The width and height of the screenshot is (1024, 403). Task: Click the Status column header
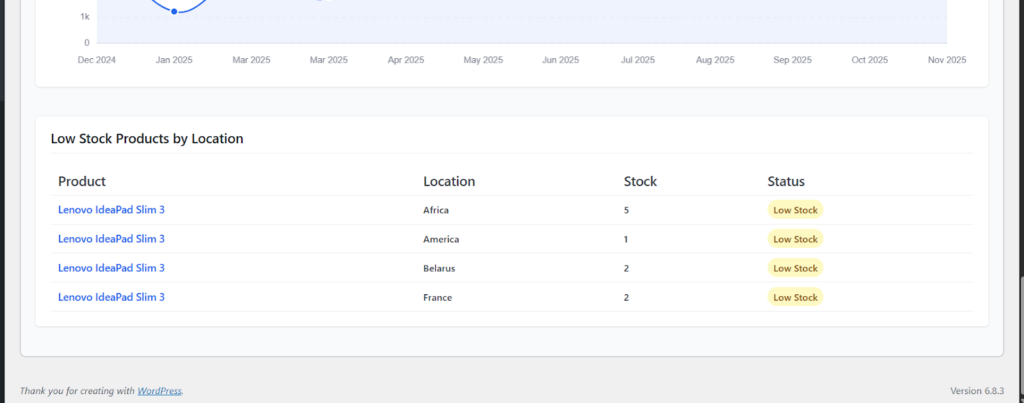coord(786,181)
